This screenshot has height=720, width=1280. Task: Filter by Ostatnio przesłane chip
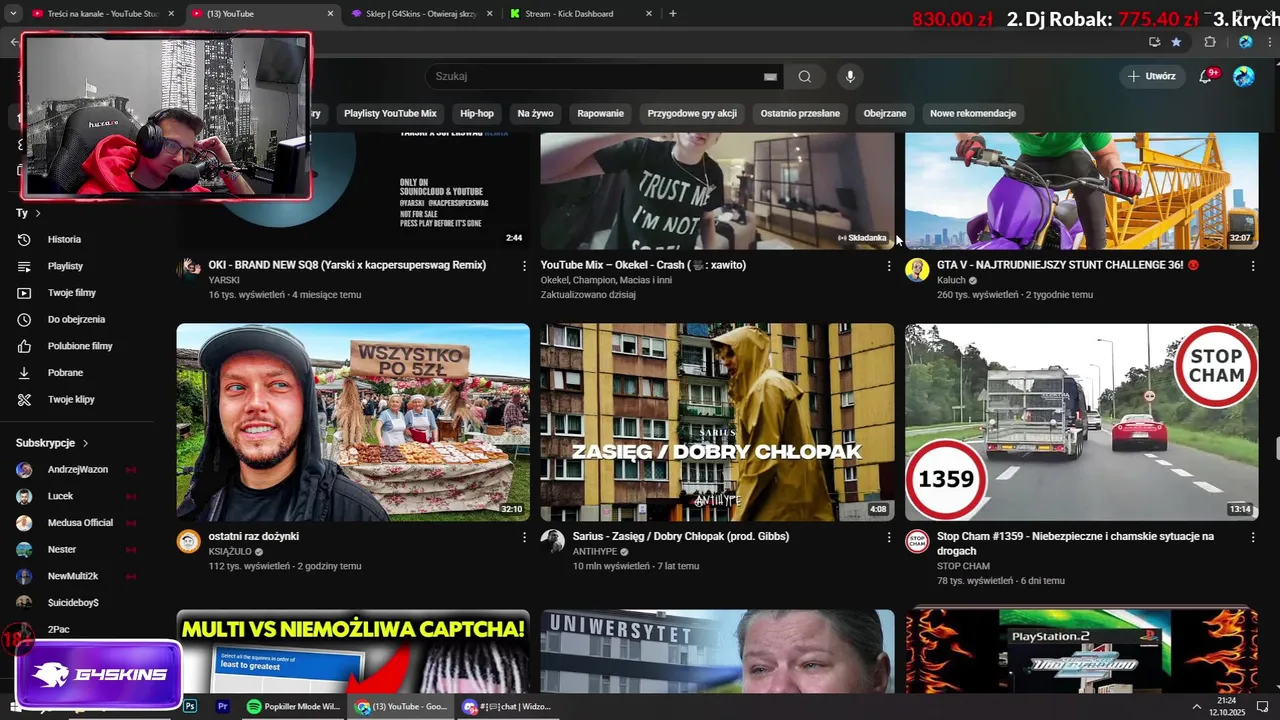800,113
